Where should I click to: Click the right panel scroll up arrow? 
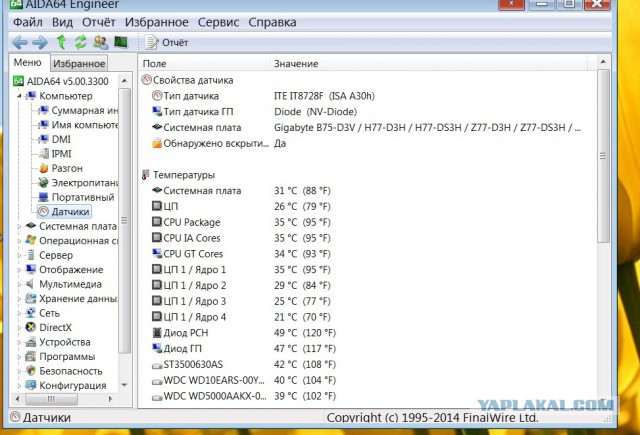[603, 62]
